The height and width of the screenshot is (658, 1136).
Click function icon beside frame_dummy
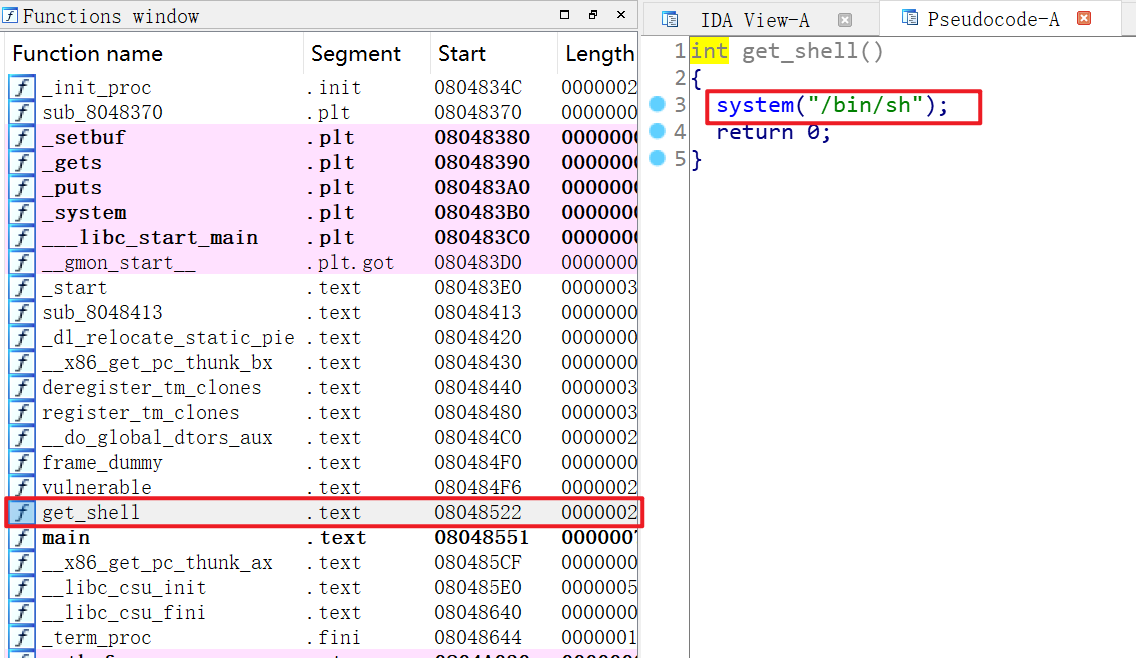click(x=22, y=462)
